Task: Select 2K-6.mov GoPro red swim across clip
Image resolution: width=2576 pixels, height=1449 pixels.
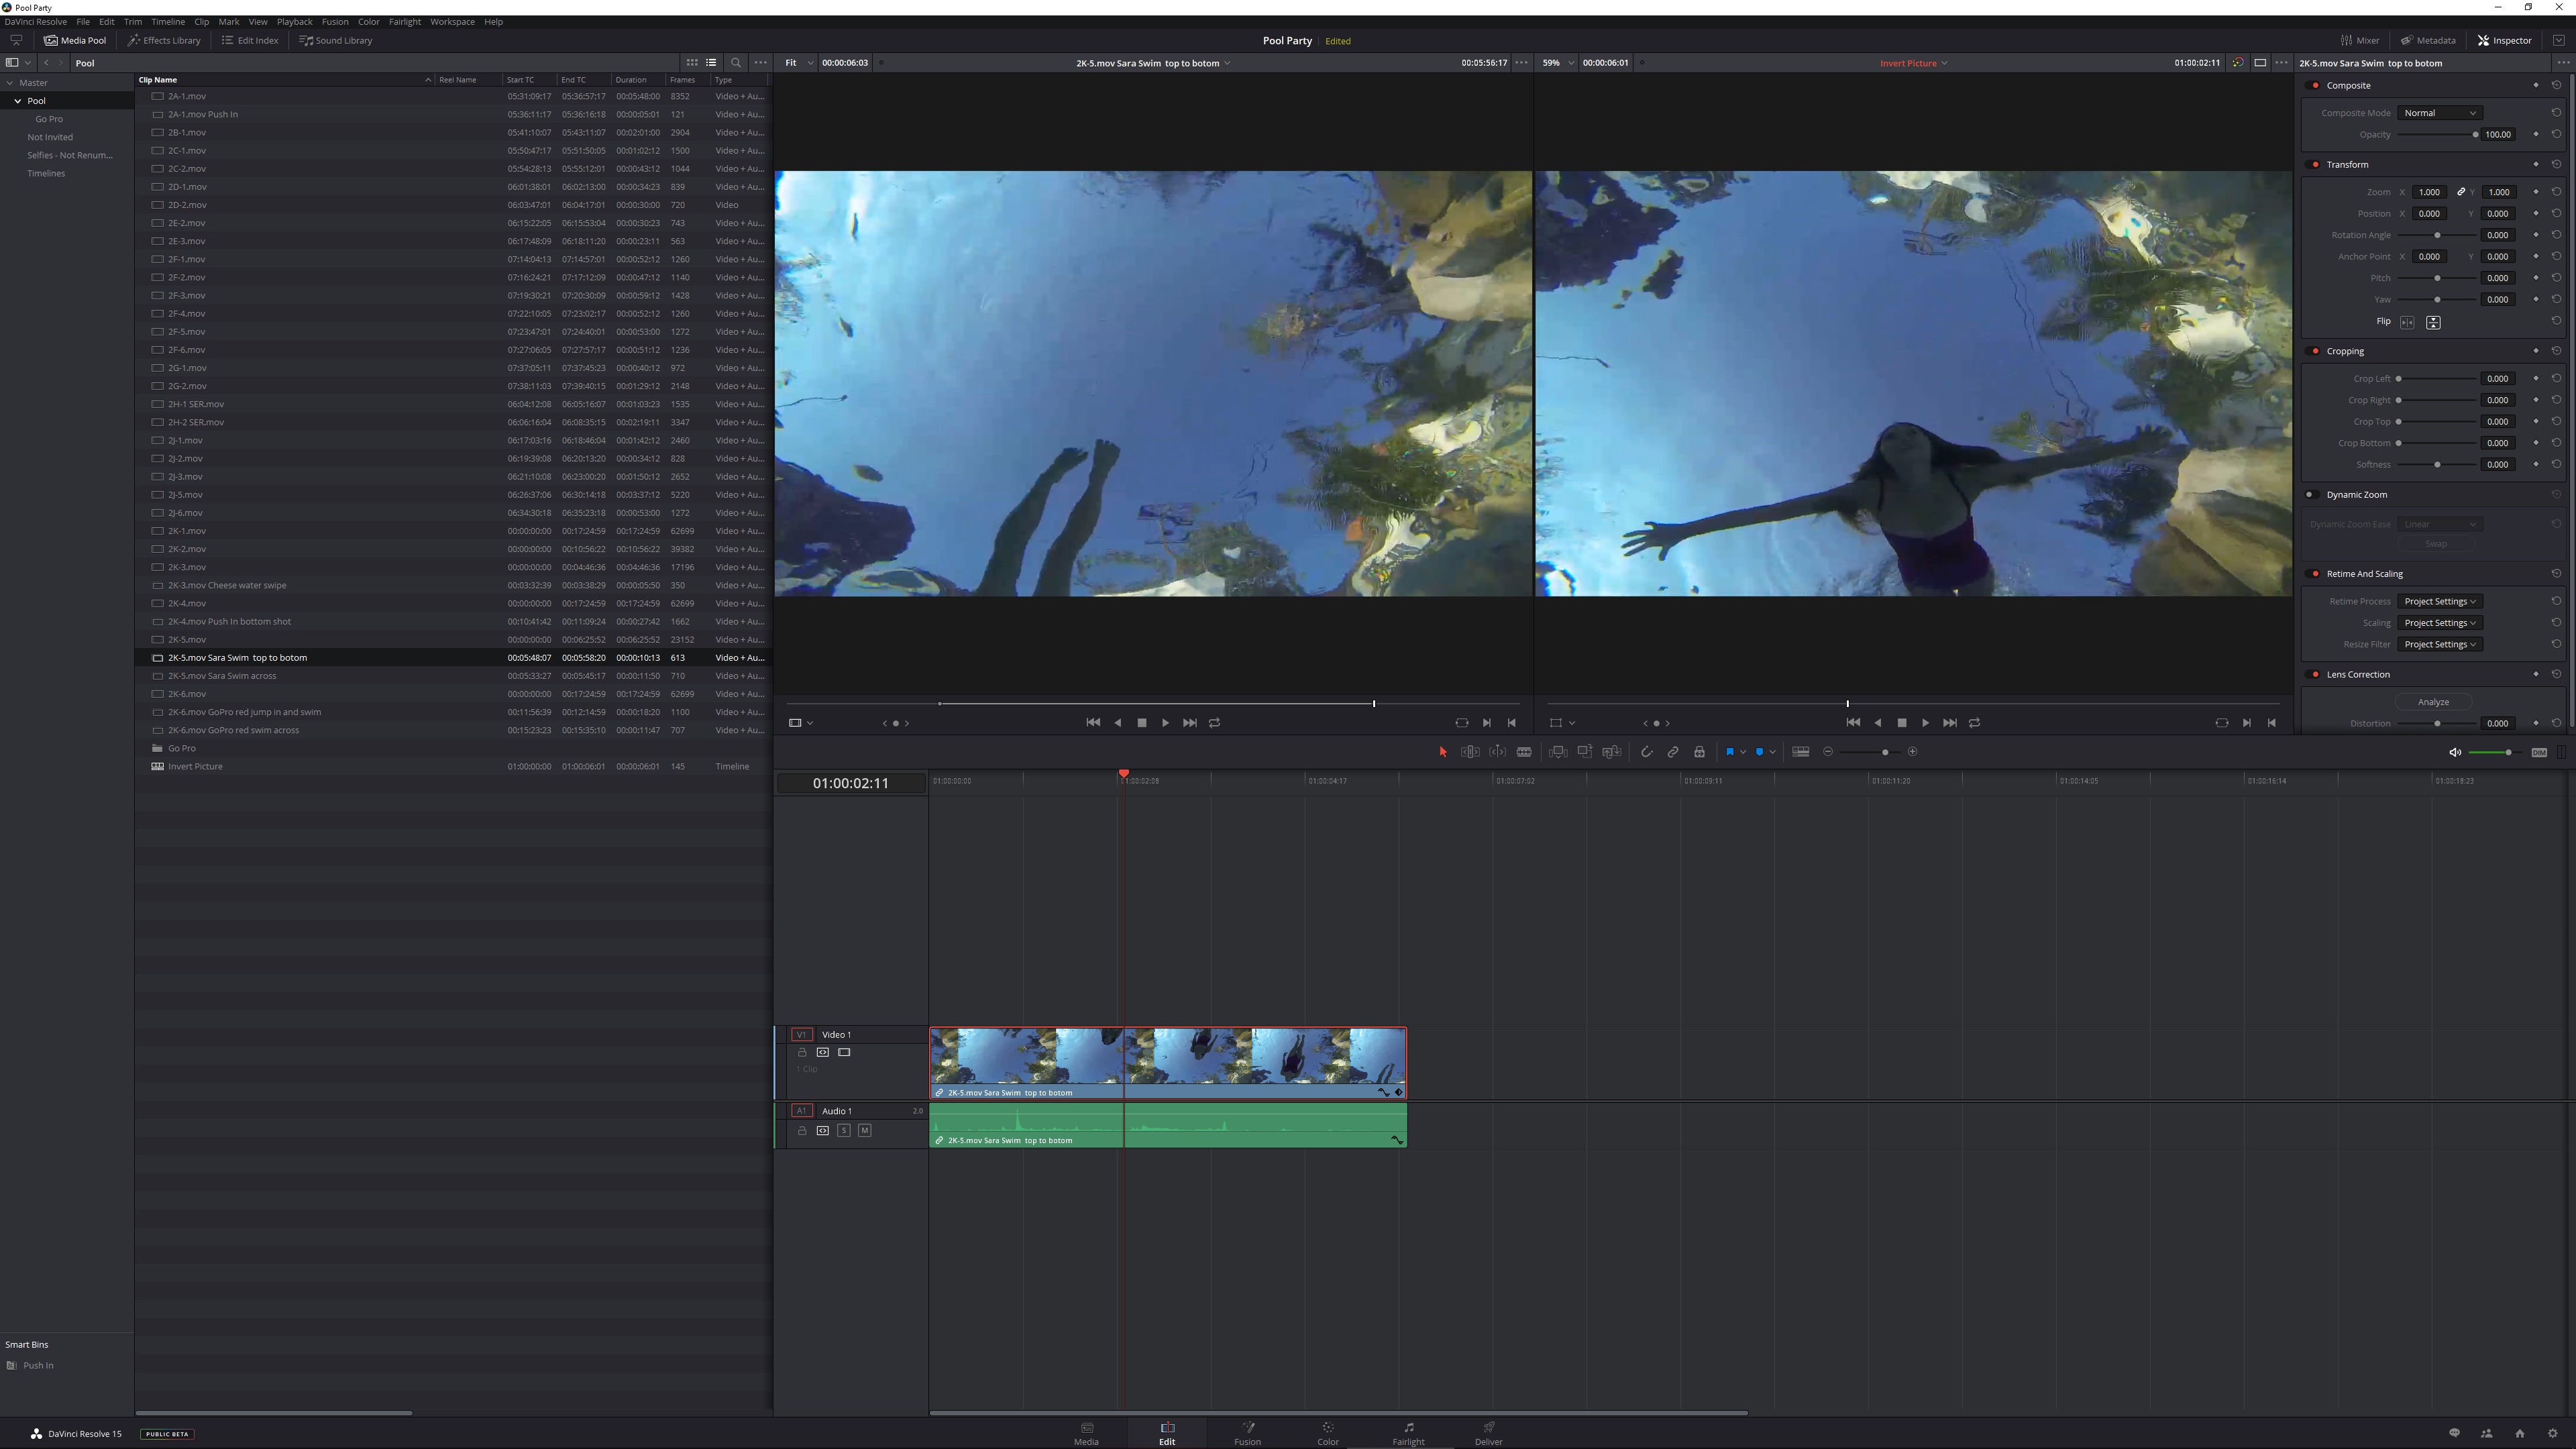Action: tap(454, 730)
